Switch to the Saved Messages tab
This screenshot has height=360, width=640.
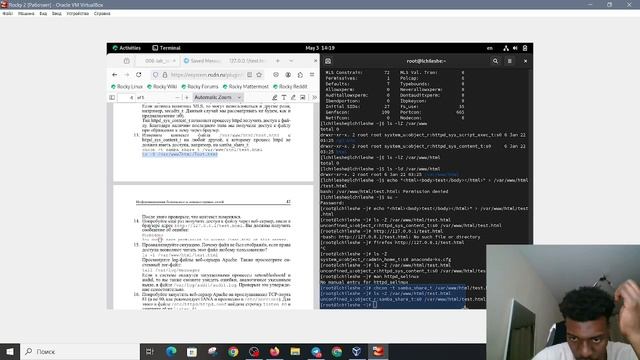pyautogui.click(x=202, y=61)
